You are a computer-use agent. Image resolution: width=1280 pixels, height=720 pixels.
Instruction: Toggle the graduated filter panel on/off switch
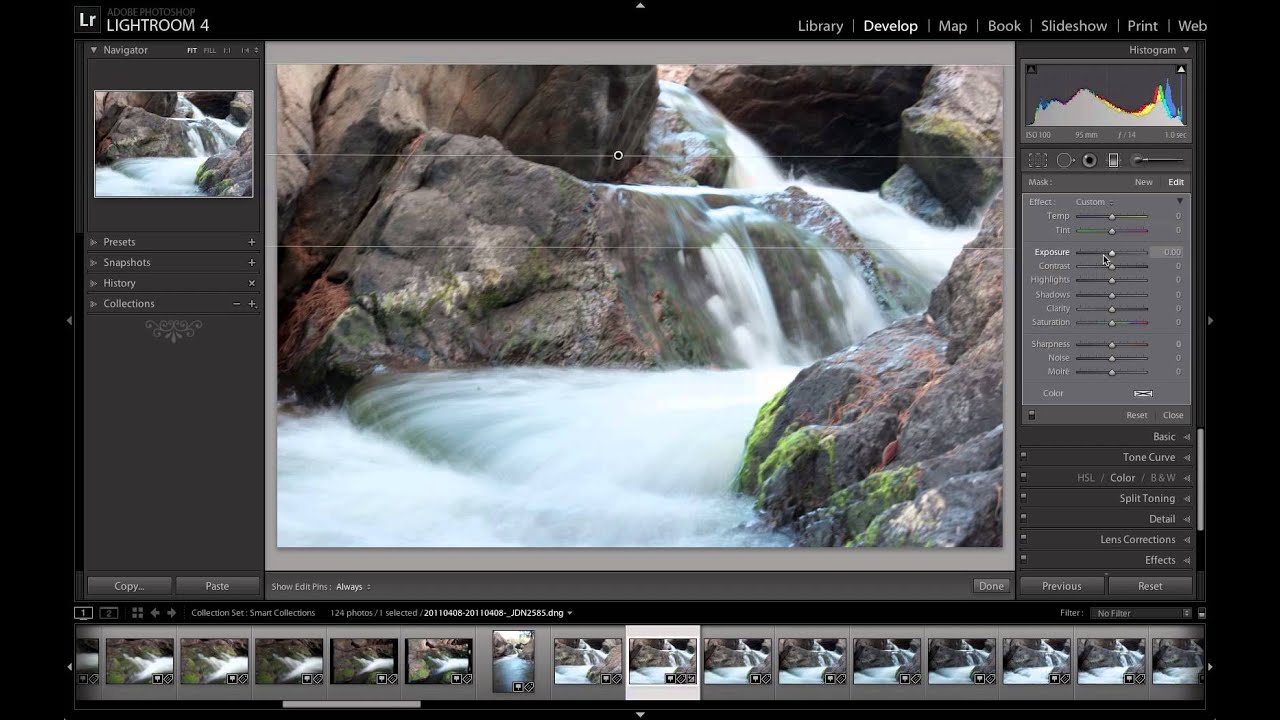(x=1032, y=415)
